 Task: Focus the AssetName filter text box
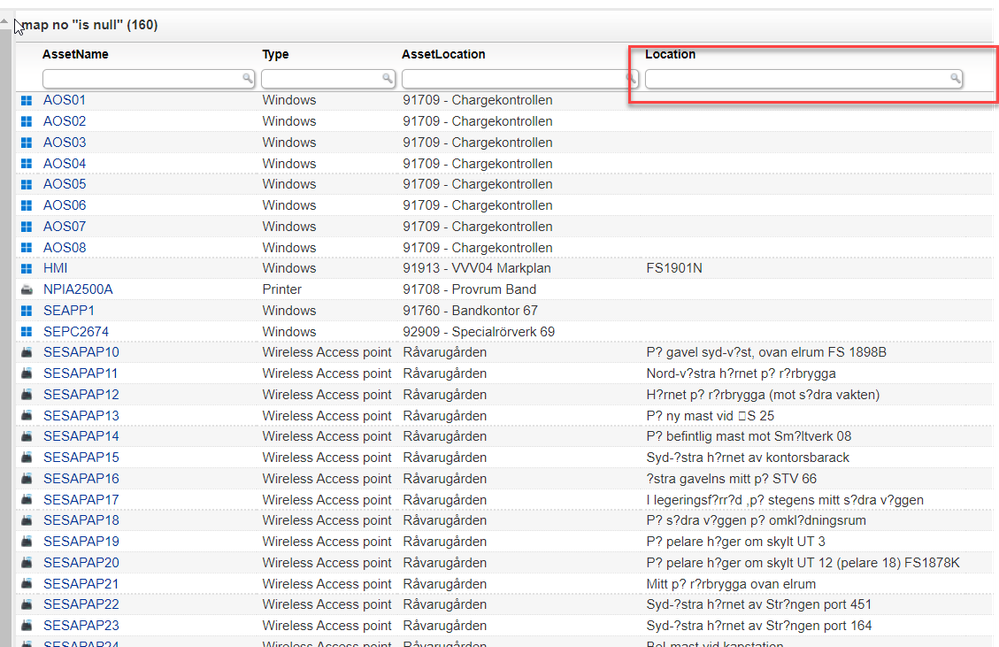click(140, 78)
